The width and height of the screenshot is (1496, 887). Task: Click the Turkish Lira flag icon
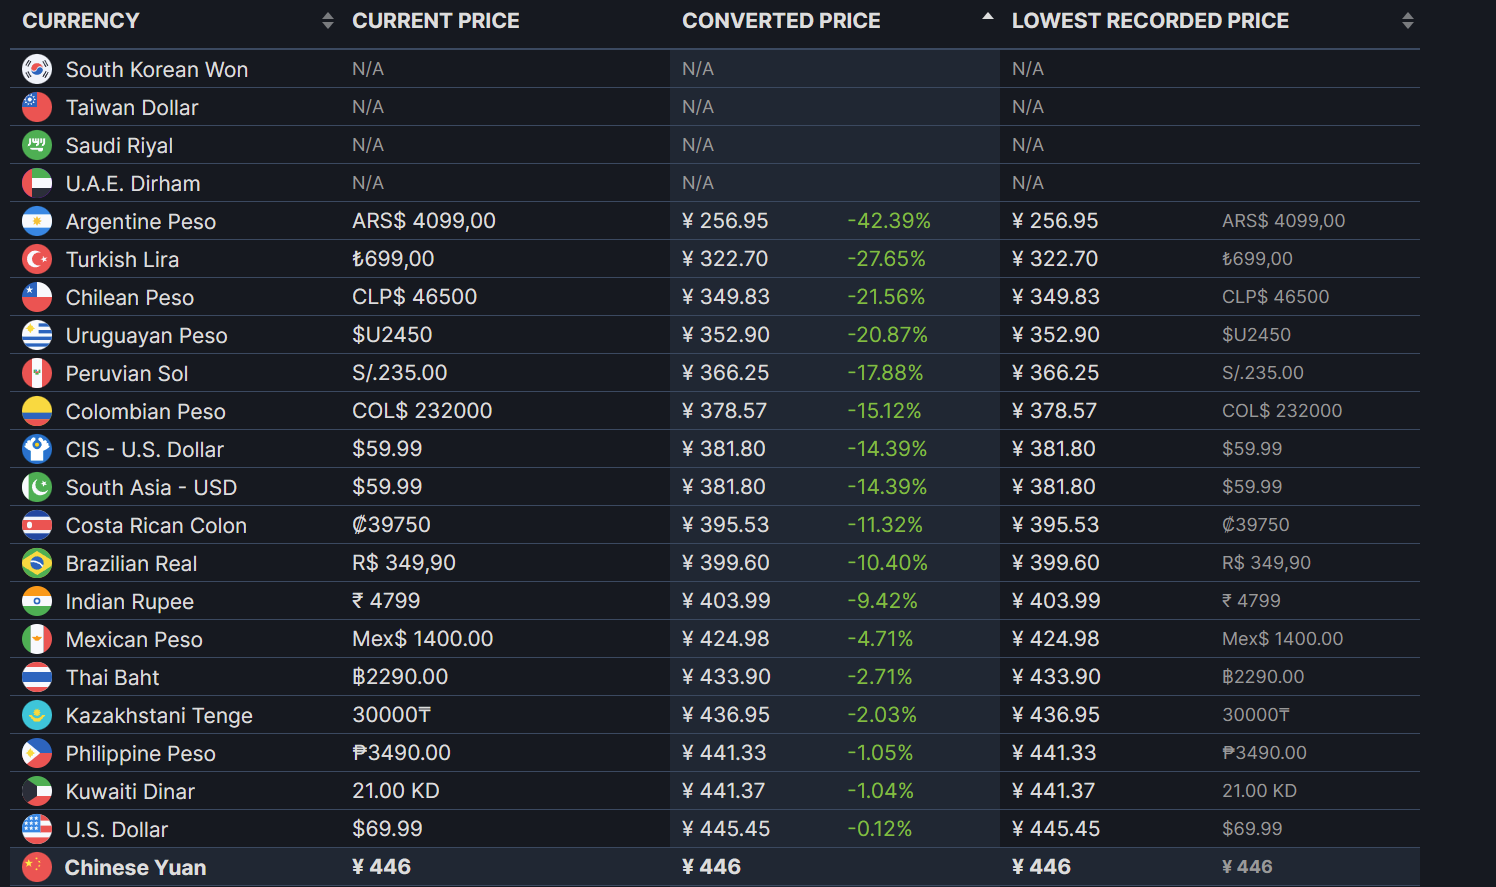pos(37,259)
